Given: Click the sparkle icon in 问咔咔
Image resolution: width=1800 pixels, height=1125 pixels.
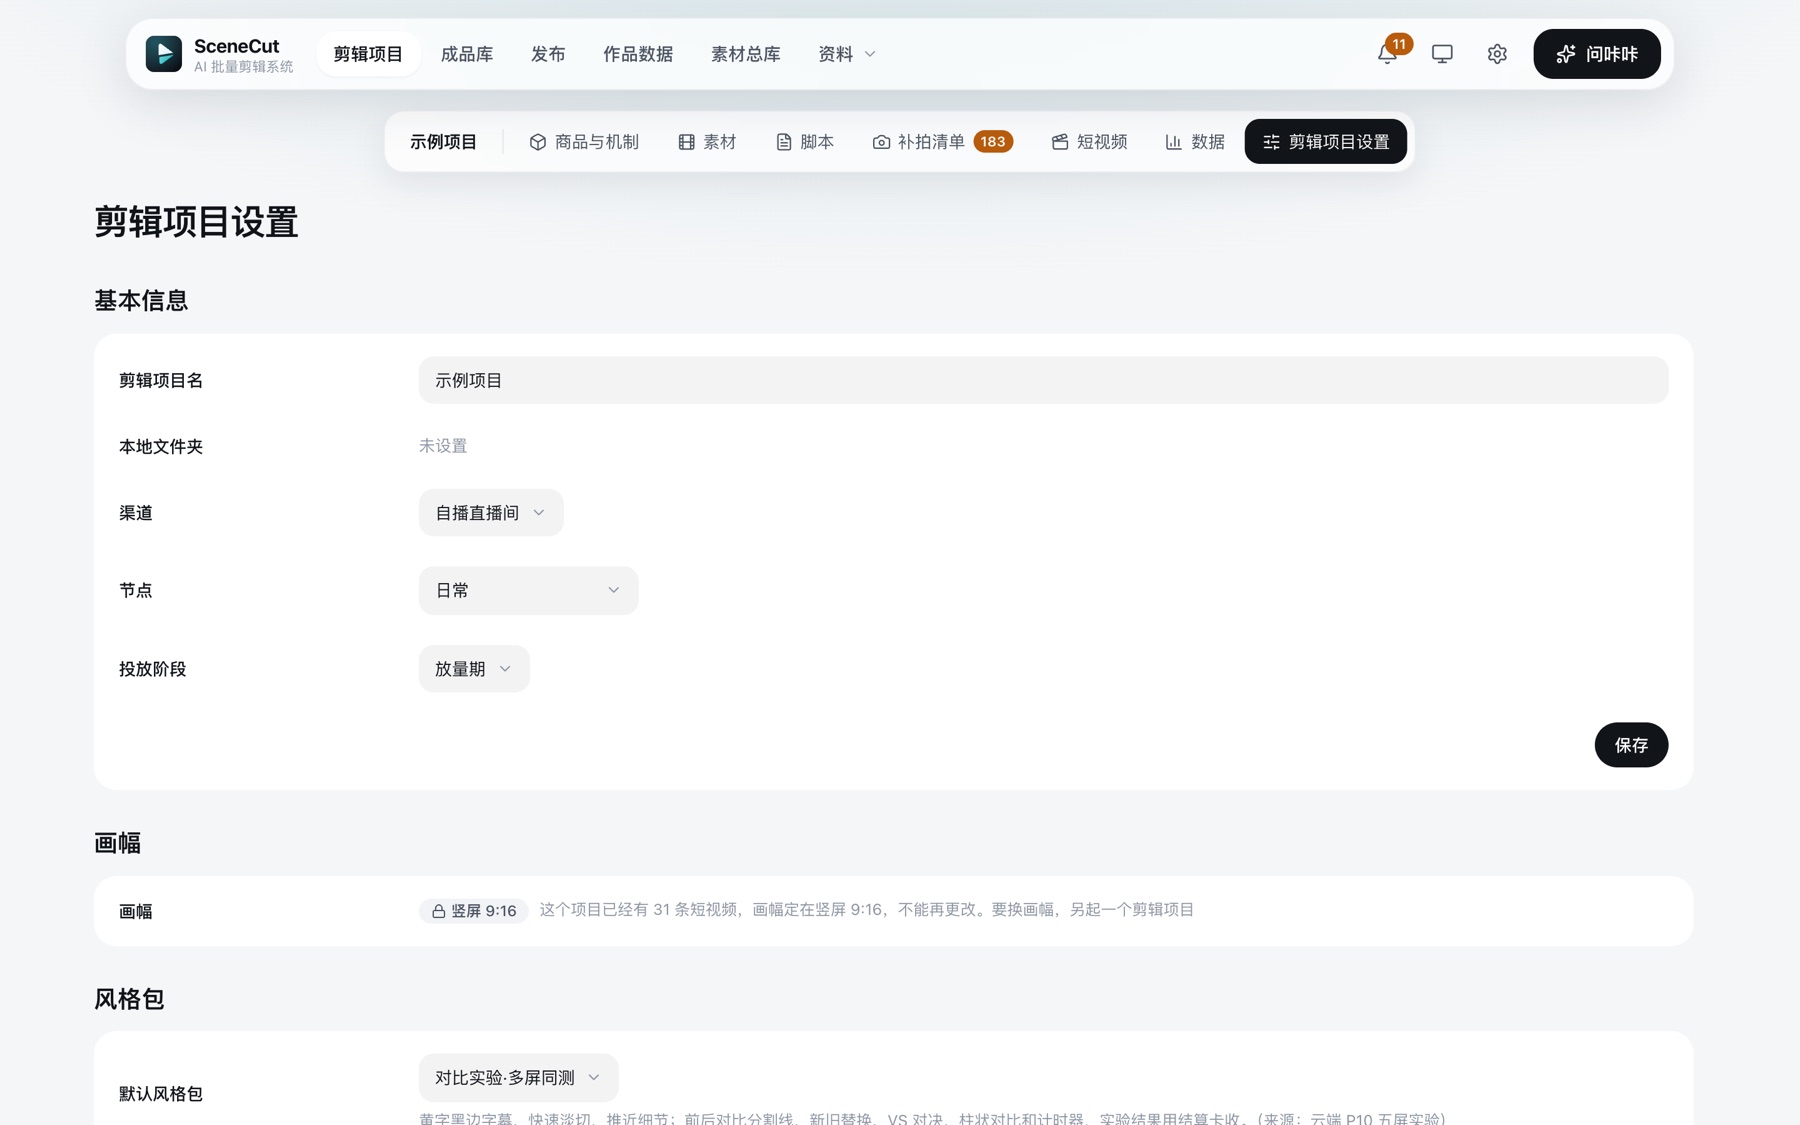Looking at the screenshot, I should [1566, 54].
